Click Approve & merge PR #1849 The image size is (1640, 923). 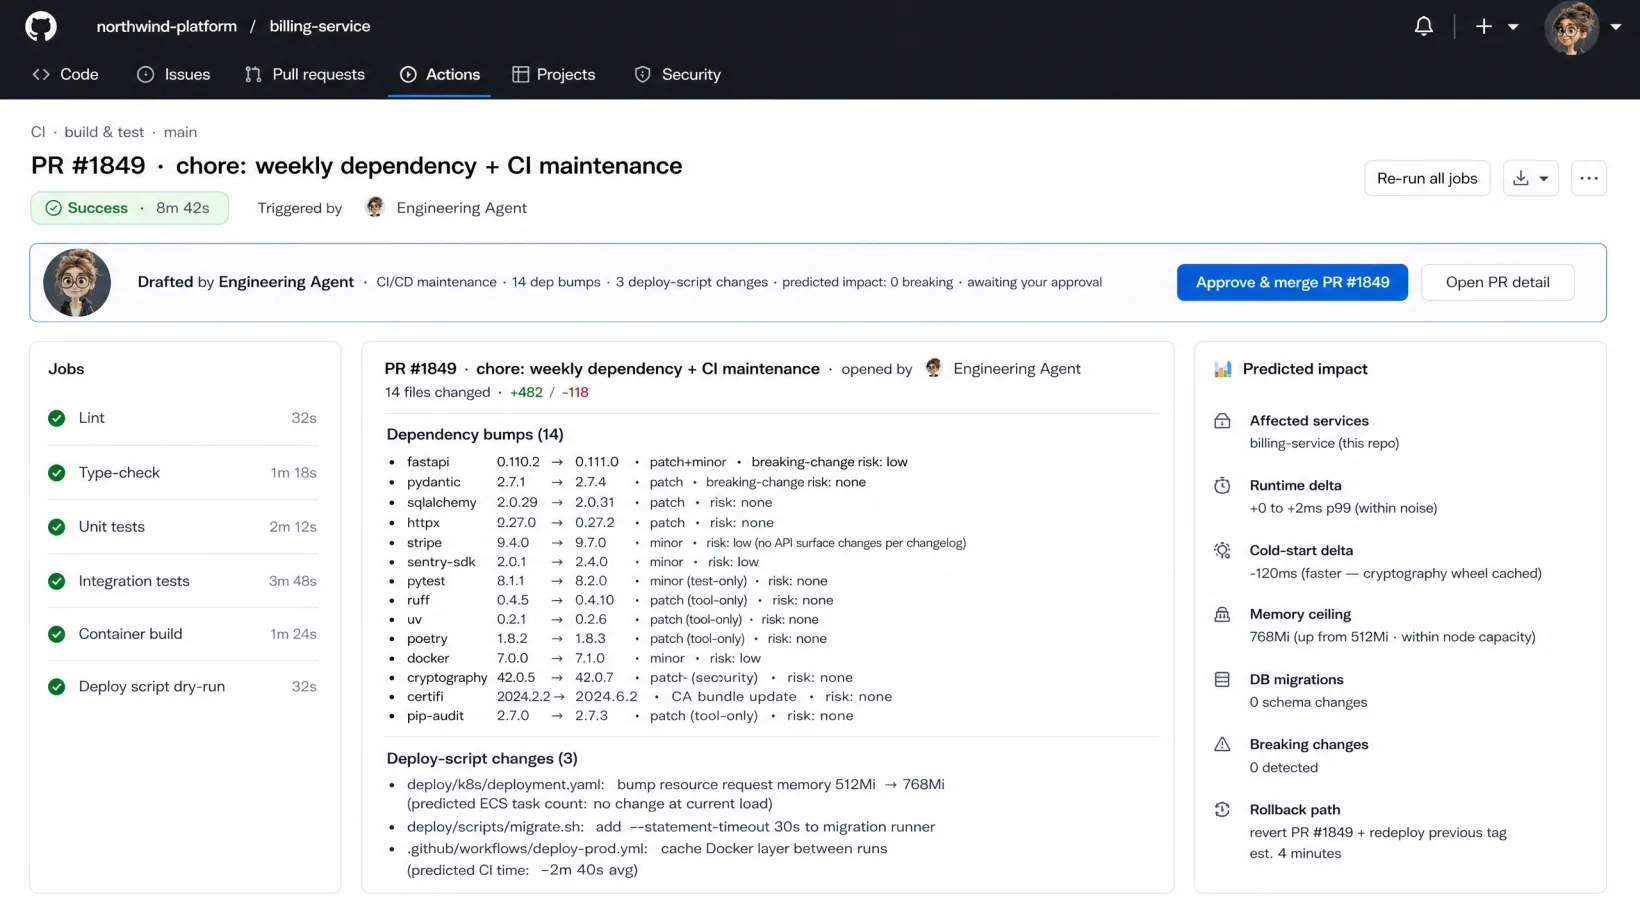click(x=1292, y=283)
